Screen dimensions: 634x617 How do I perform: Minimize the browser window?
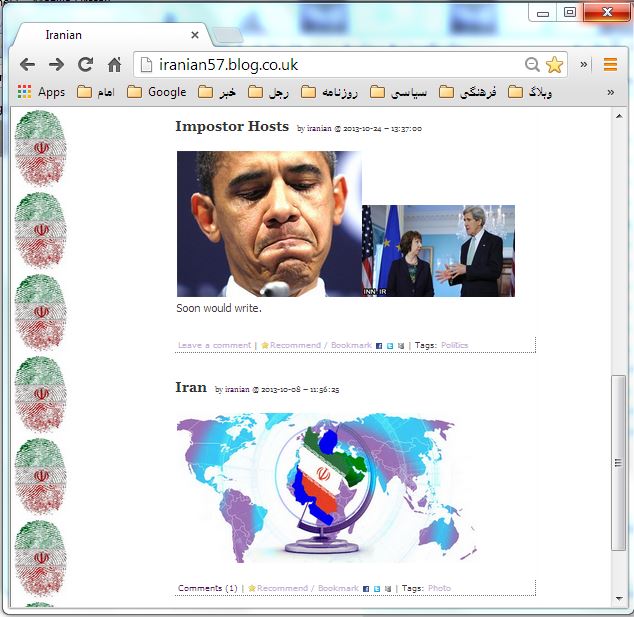[x=543, y=13]
